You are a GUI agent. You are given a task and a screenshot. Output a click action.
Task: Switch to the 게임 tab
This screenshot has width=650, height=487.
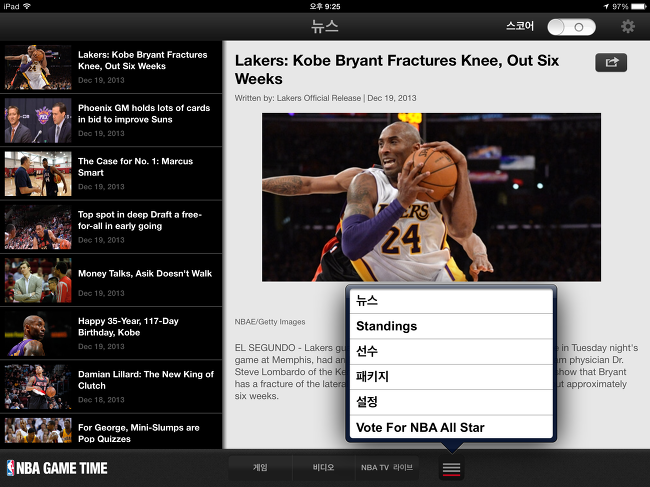pos(260,468)
